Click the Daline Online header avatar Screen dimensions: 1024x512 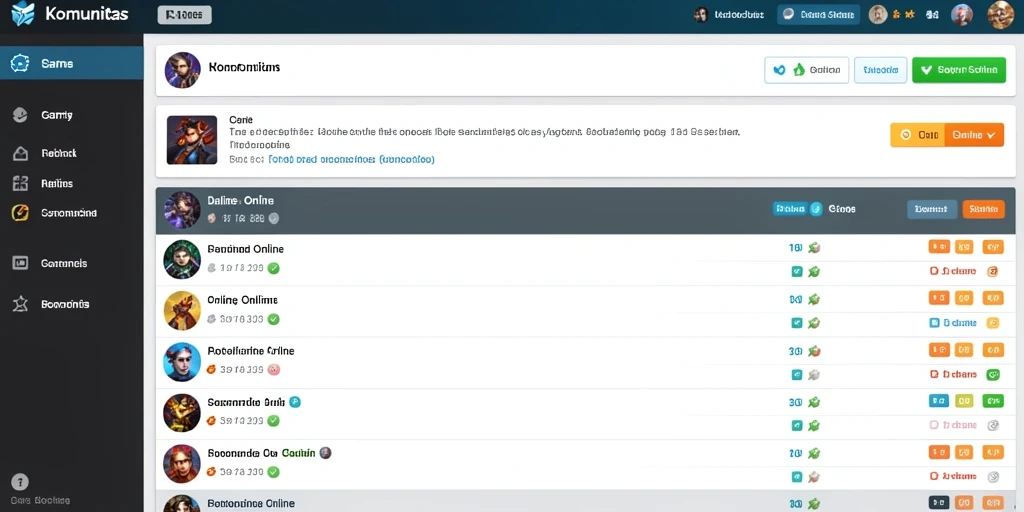tap(182, 210)
